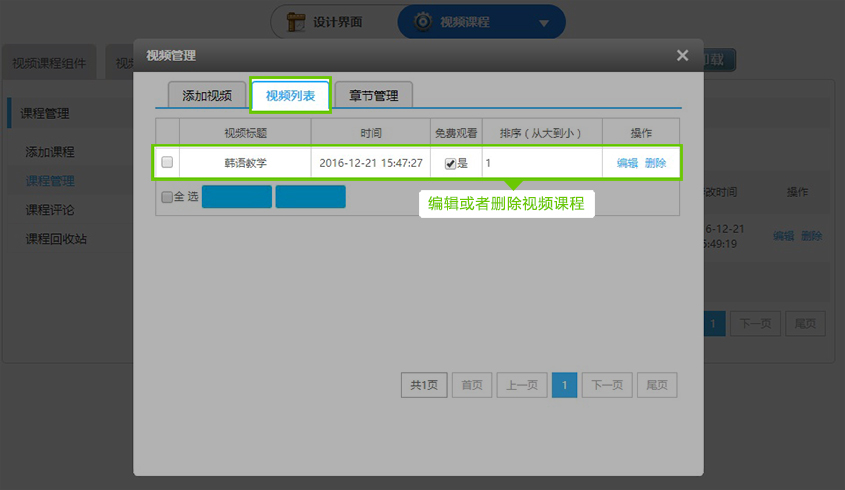Viewport: 845px width, 490px height.
Task: Click the first blue button beside 全选
Action: point(237,196)
